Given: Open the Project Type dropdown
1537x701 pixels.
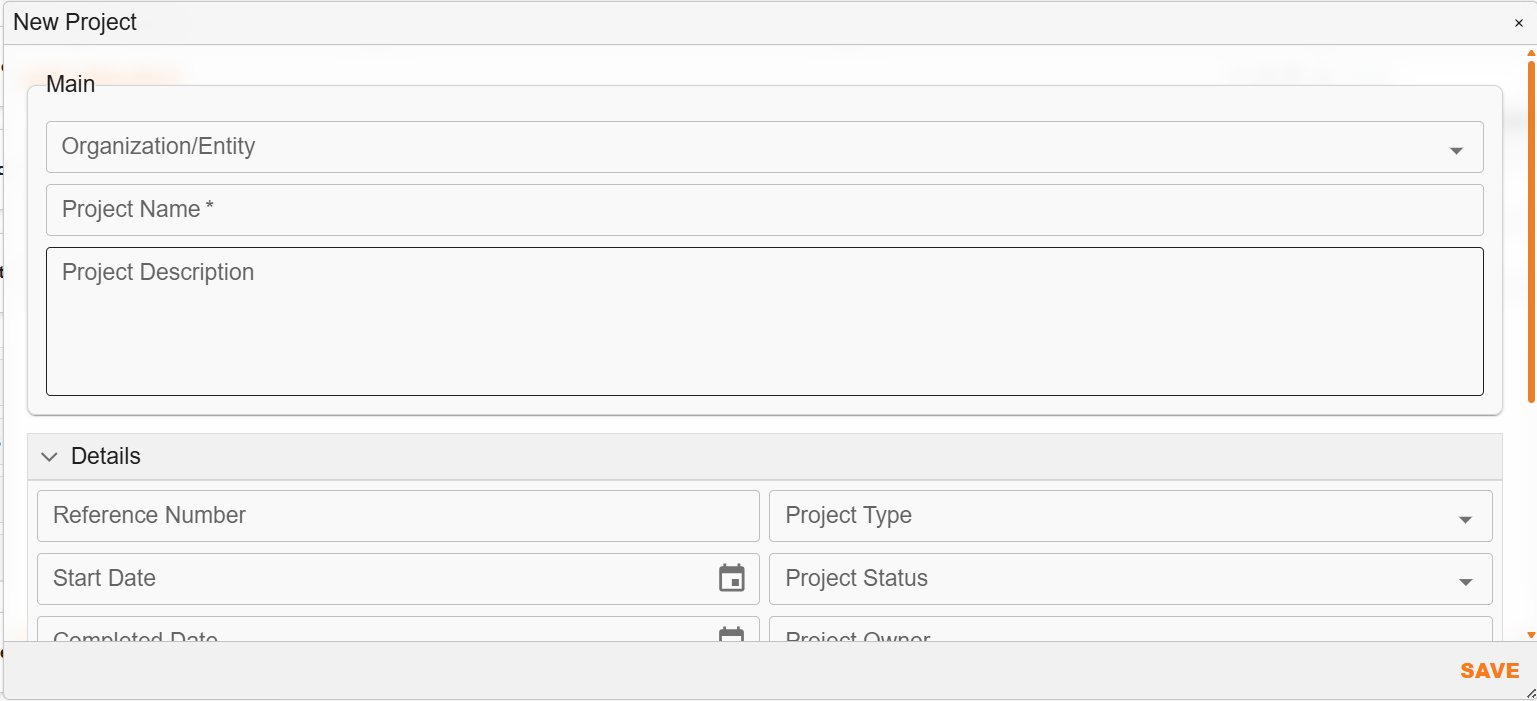Looking at the screenshot, I should coord(1100,516).
